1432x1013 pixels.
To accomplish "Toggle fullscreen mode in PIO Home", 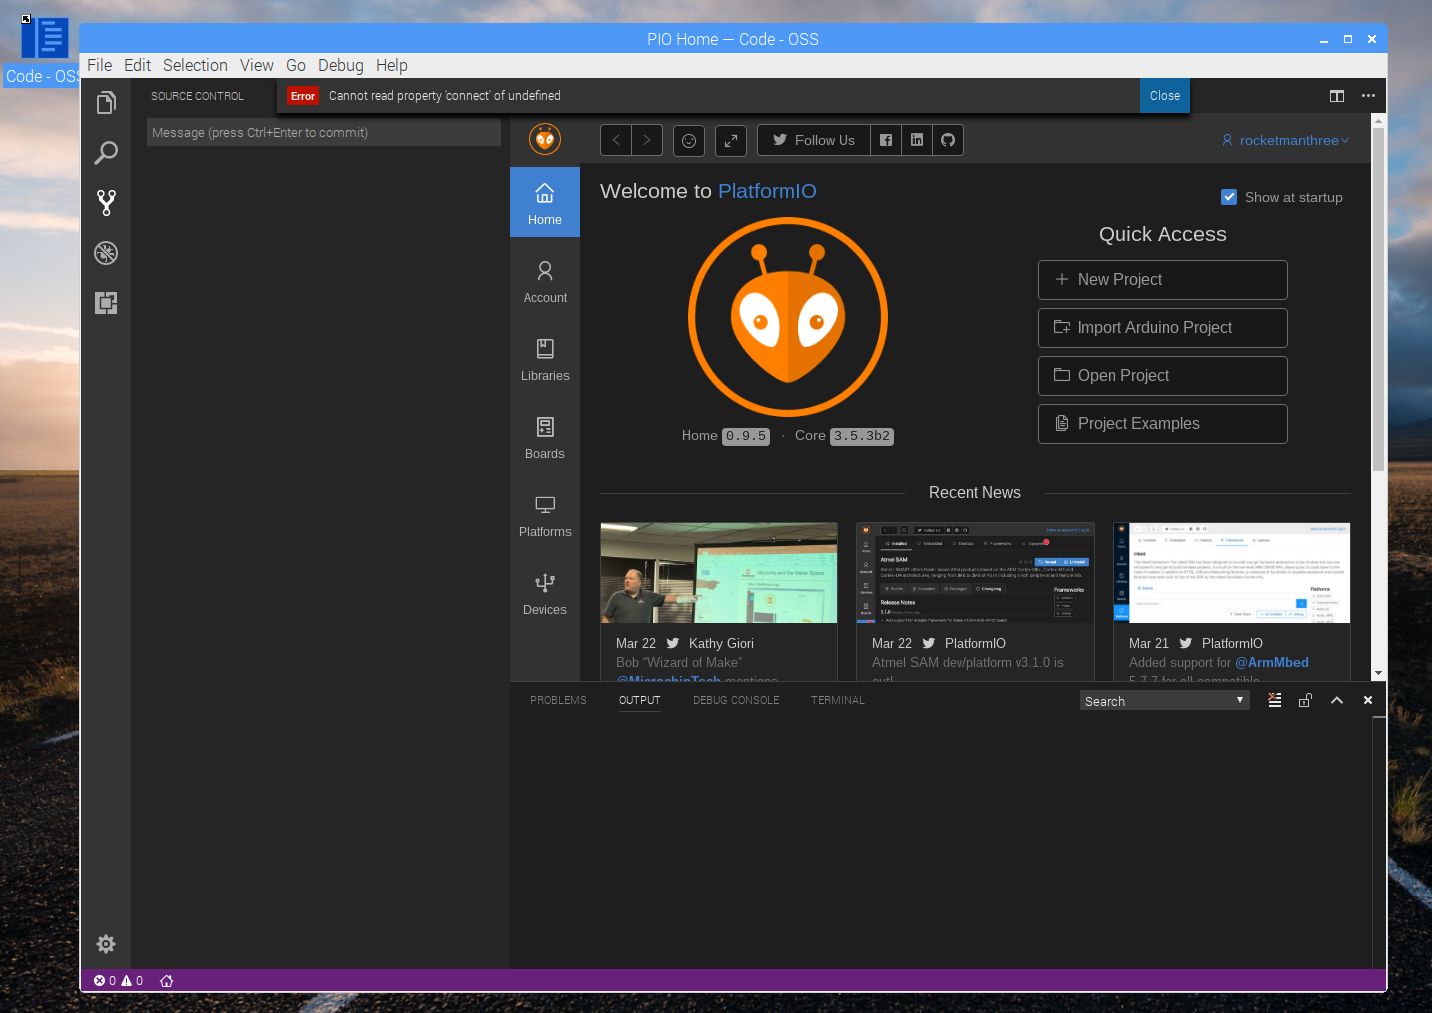I will tap(730, 140).
